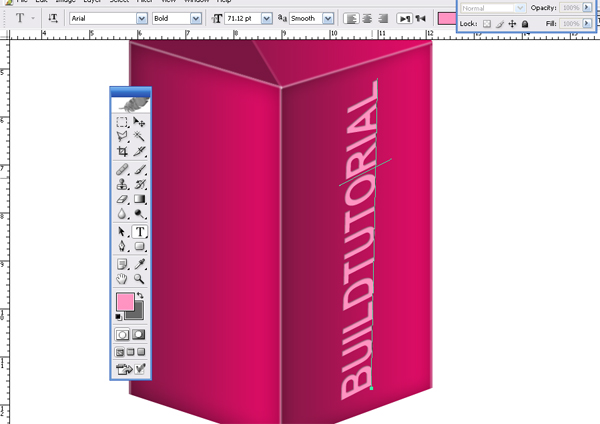Toggle lock transparent pixels
600x424 pixels.
tap(487, 24)
